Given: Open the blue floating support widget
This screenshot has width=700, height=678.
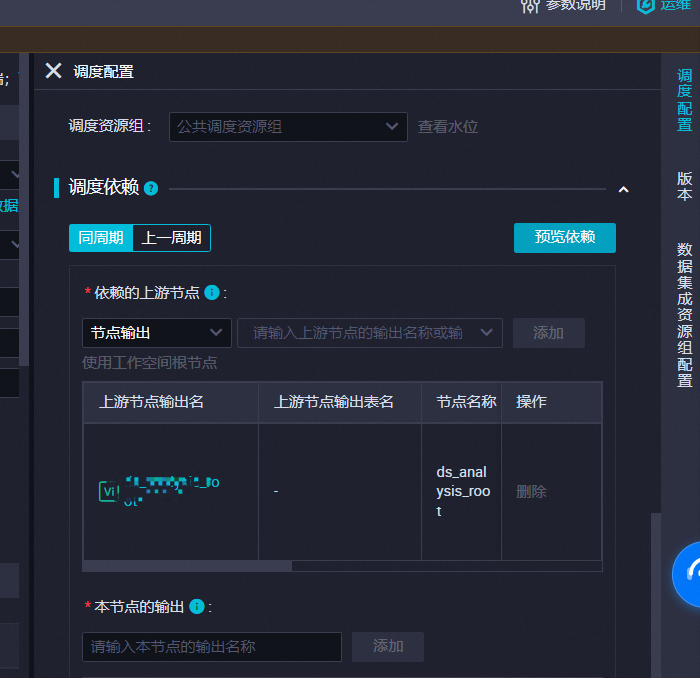Looking at the screenshot, I should coord(687,574).
